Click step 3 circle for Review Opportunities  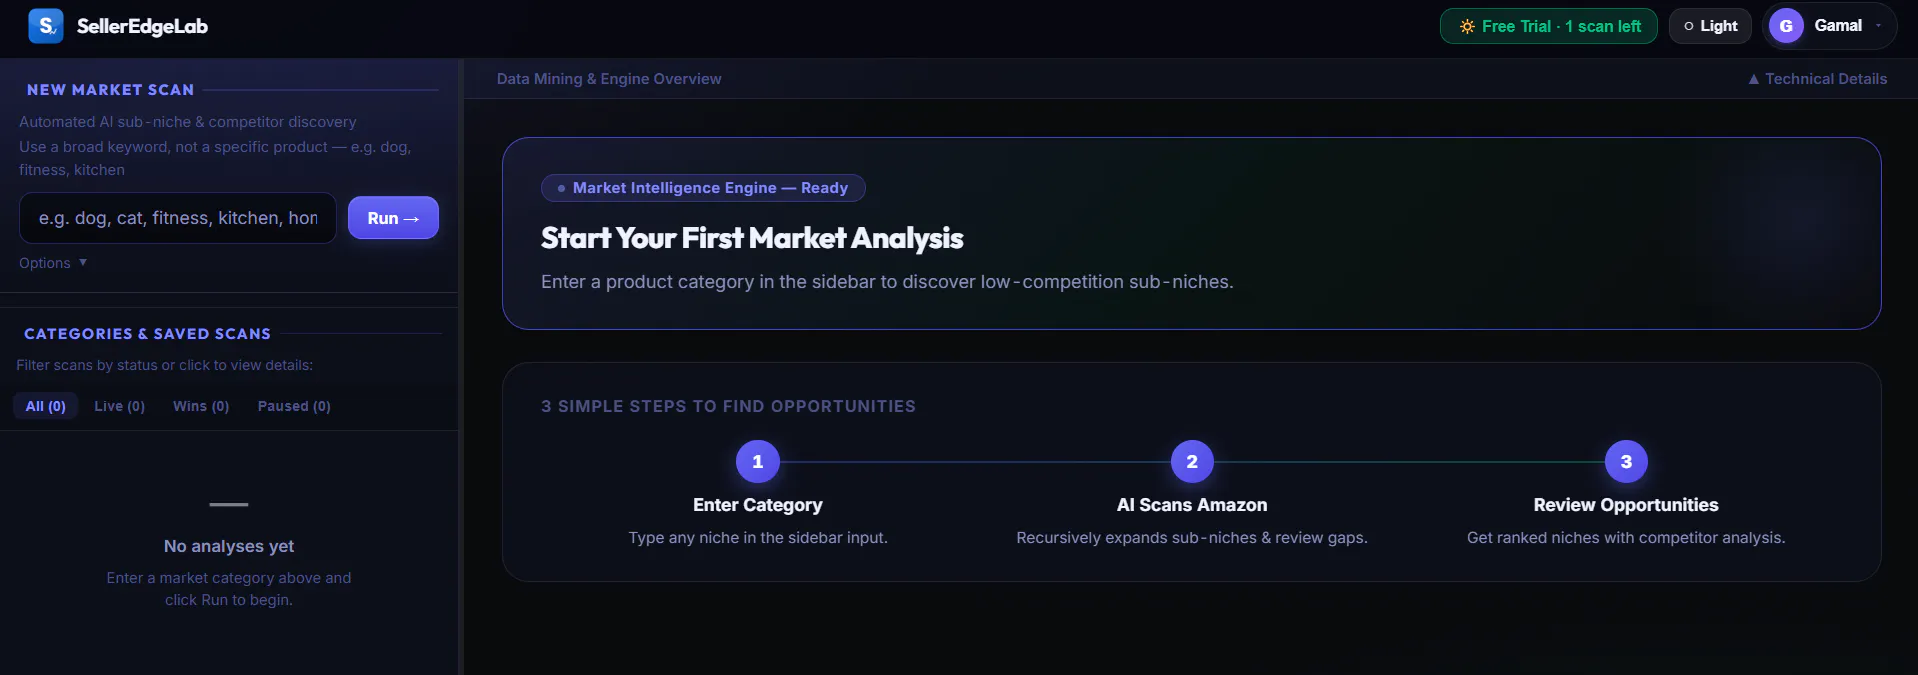tap(1626, 462)
